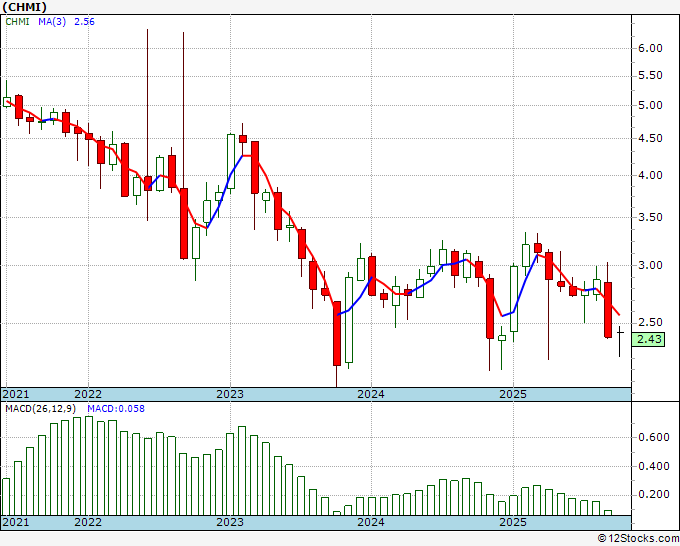The width and height of the screenshot is (680, 546).
Task: Click the 2021 label on price timeline
Action: point(16,394)
